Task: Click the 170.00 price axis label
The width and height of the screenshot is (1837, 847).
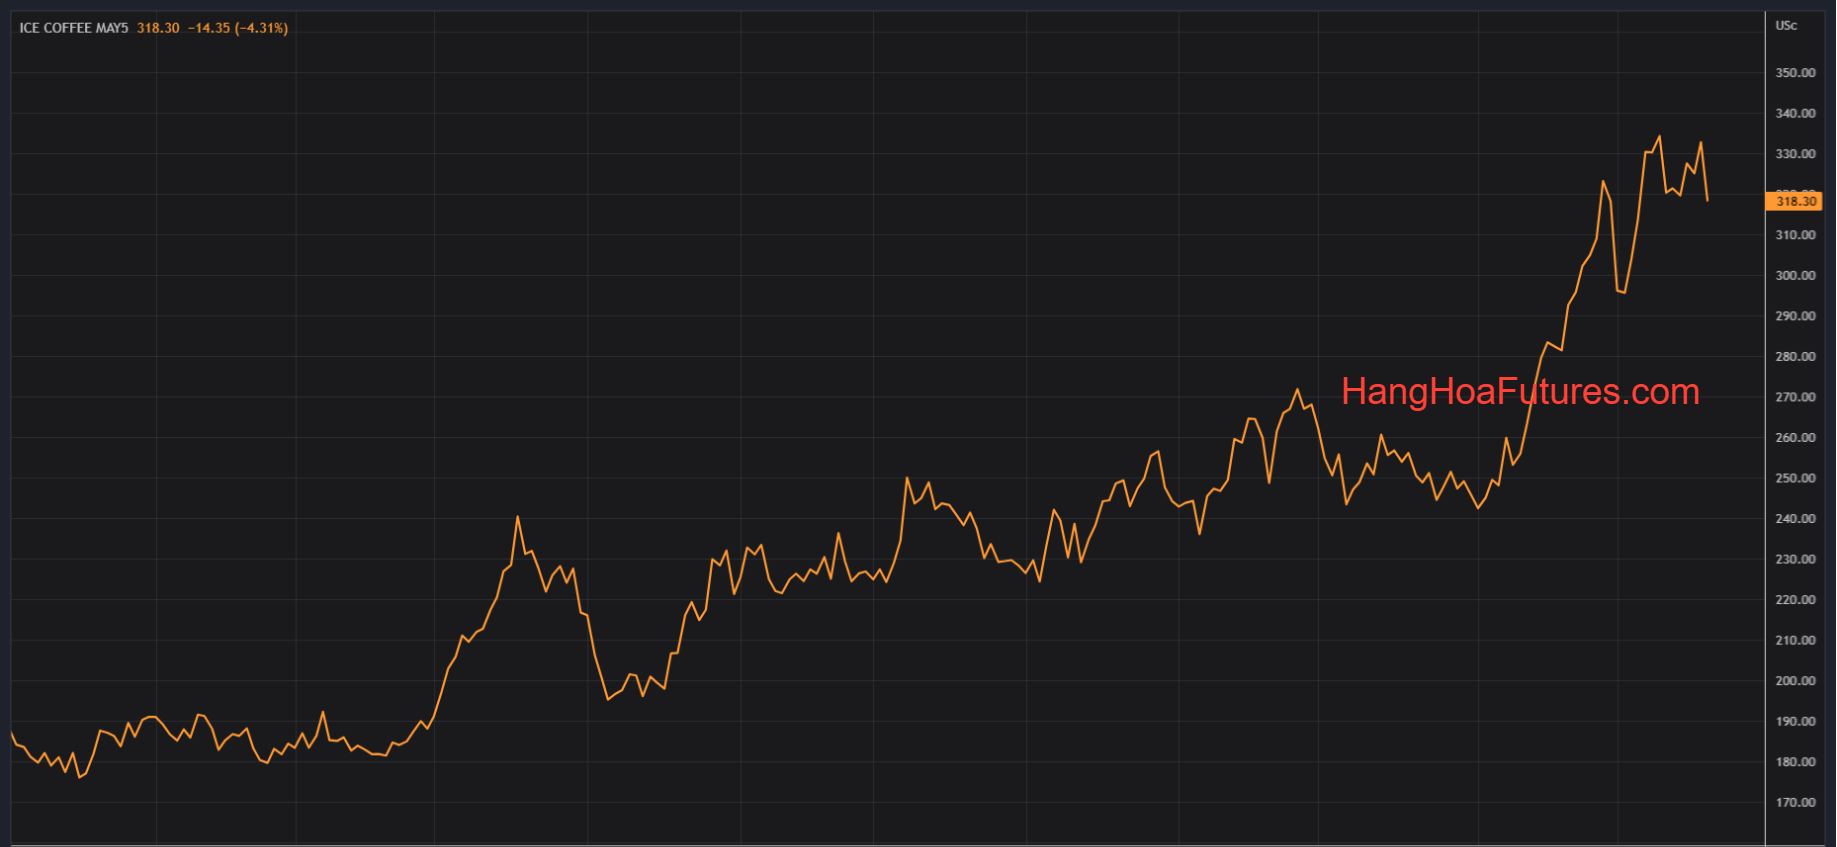Action: [x=1795, y=802]
